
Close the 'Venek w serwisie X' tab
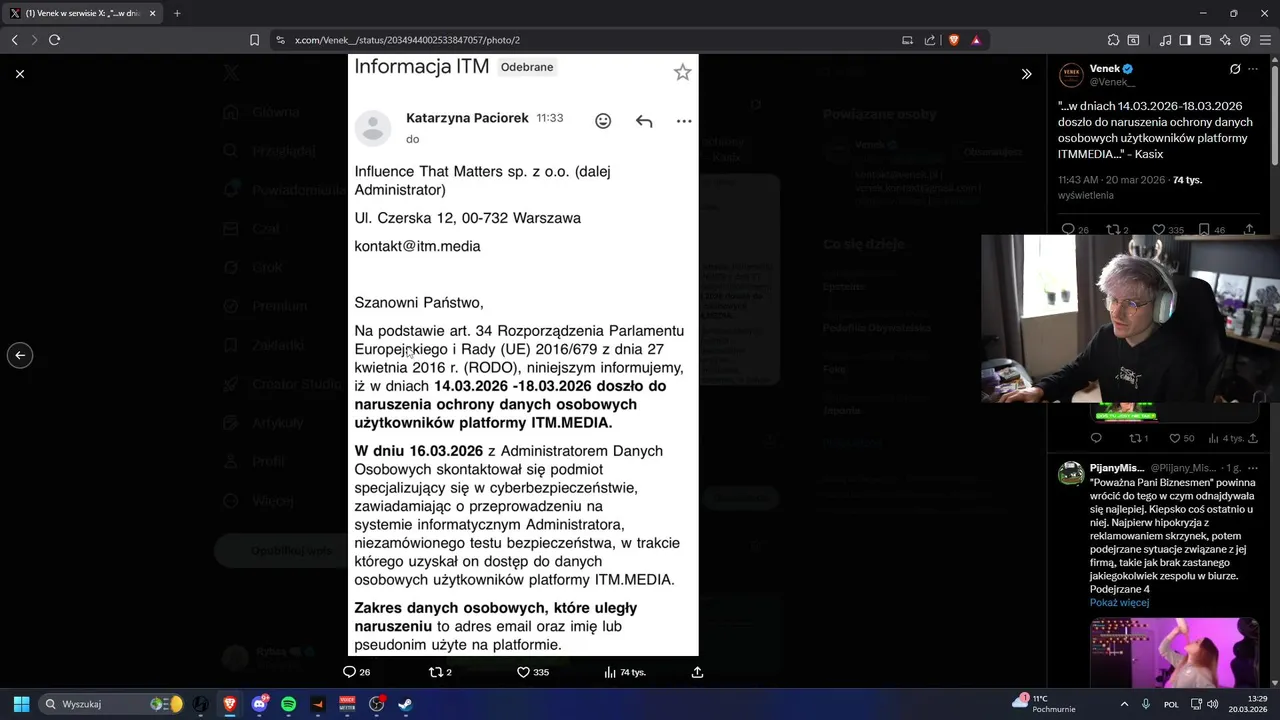tap(152, 13)
